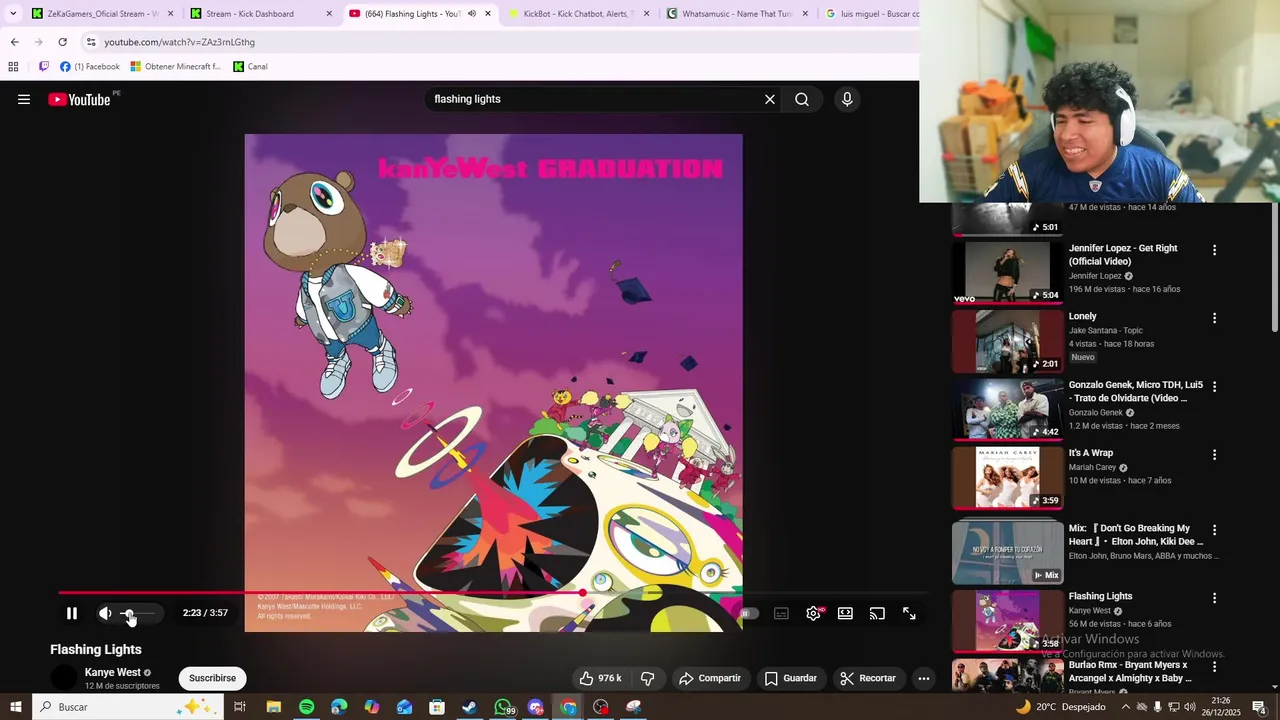The width and height of the screenshot is (1280, 720).
Task: Enter fullscreen video mode
Action: [x=909, y=613]
